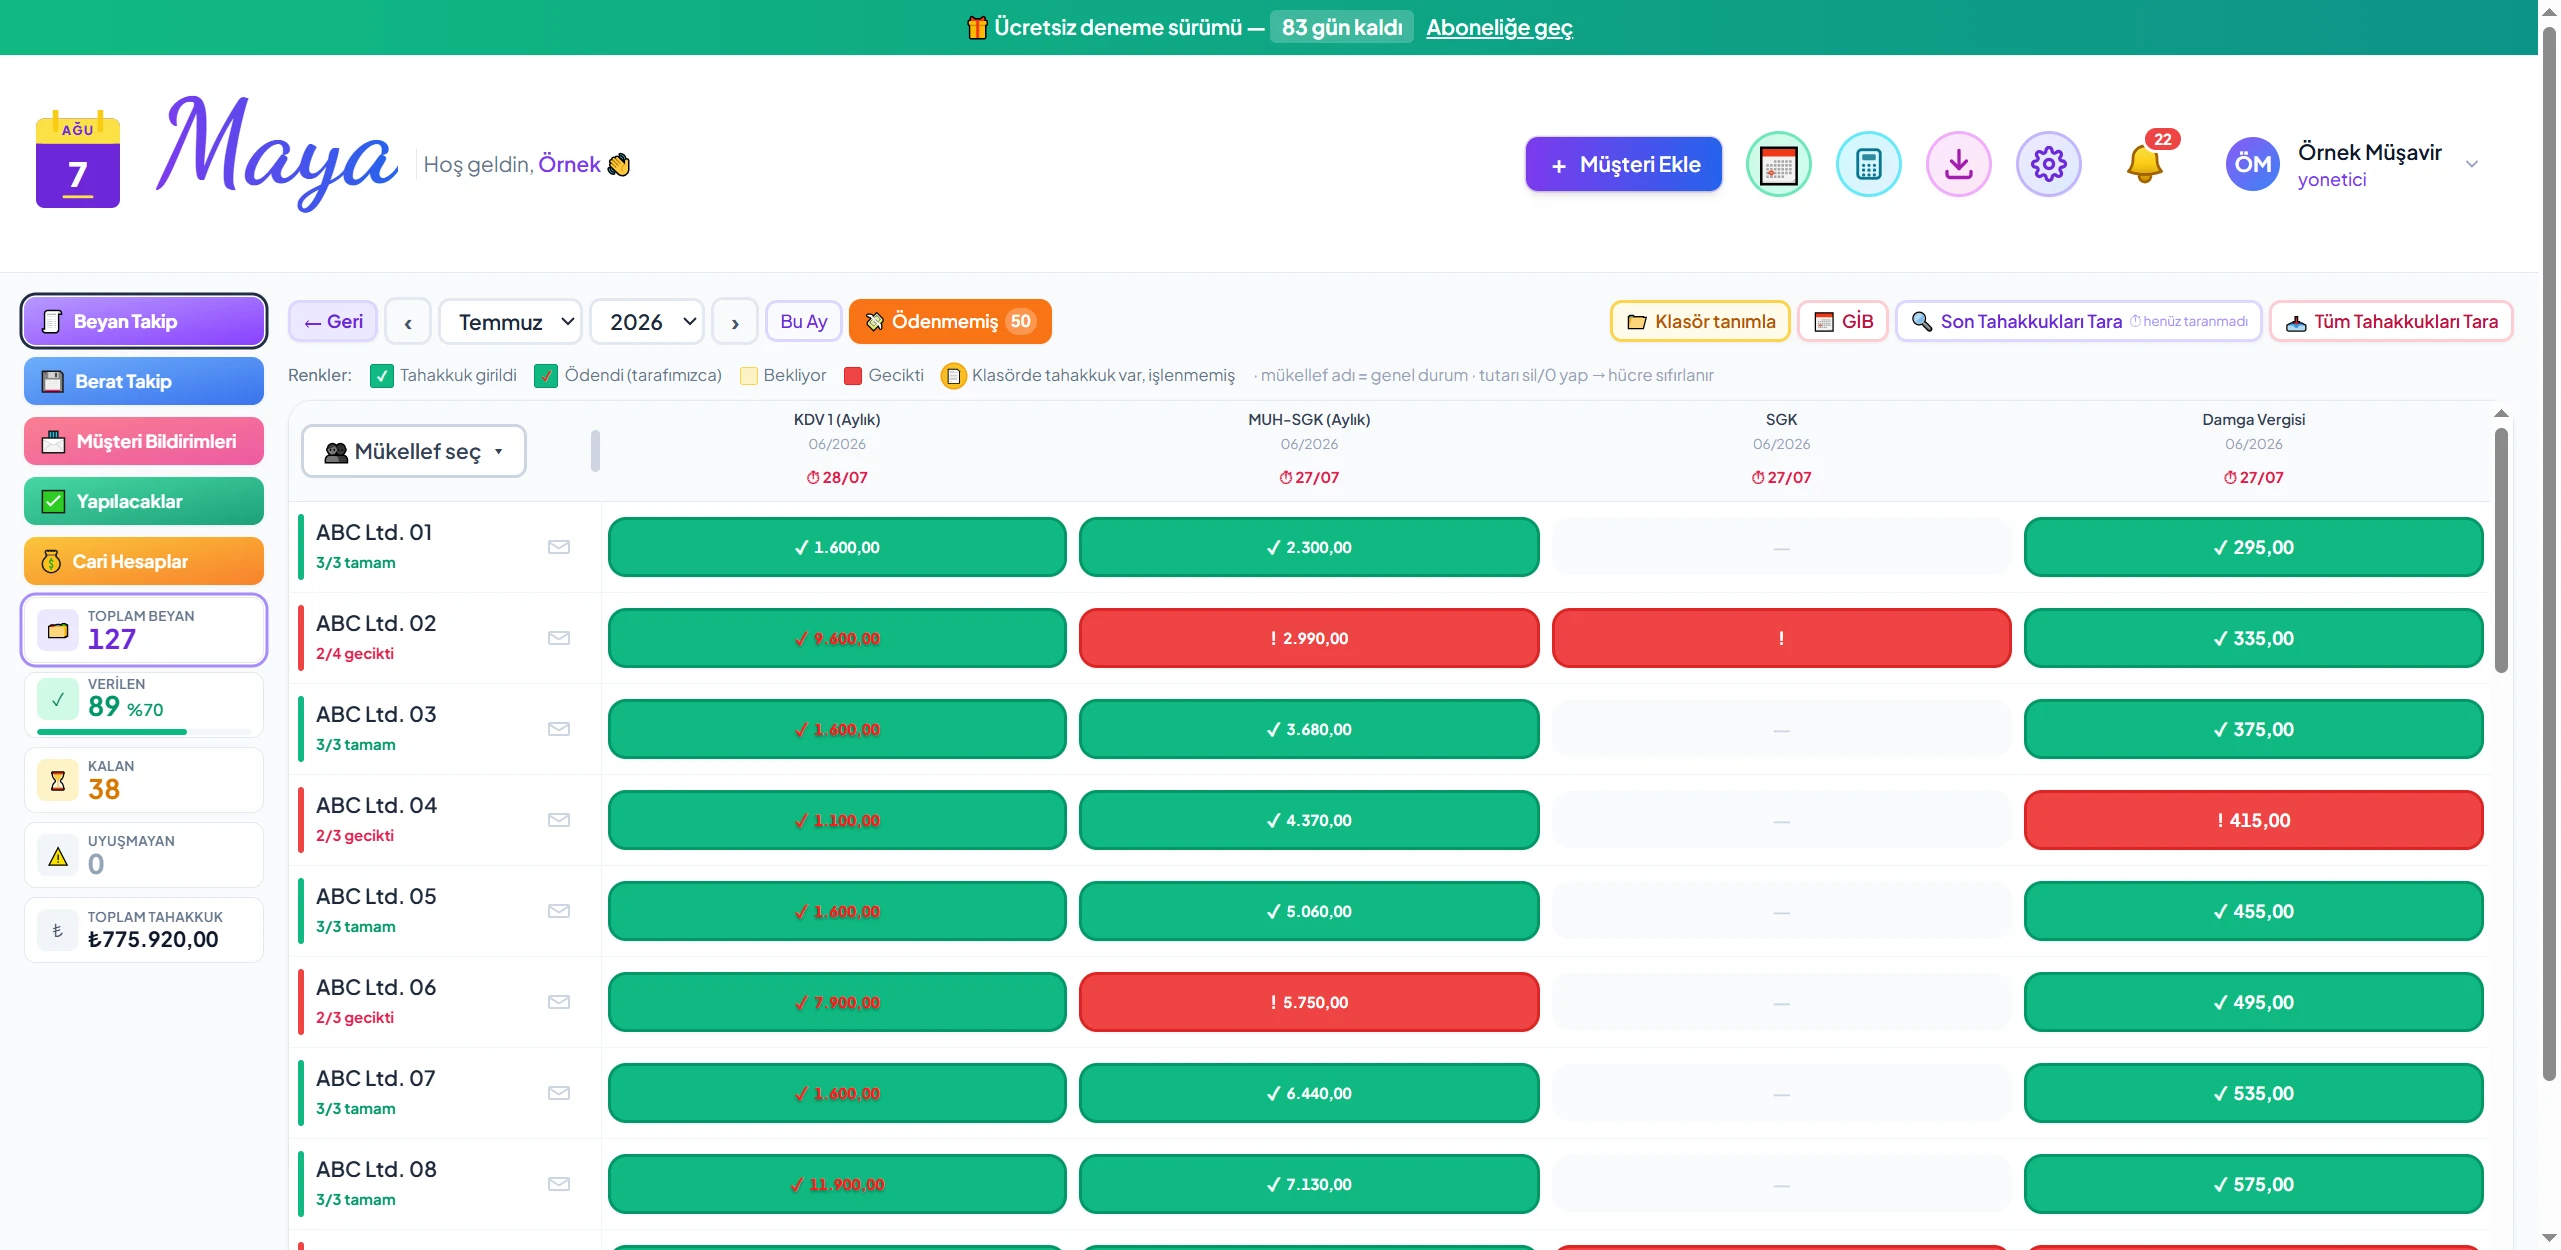The image size is (2561, 1250).
Task: Click Klasör tanımla button
Action: point(1700,322)
